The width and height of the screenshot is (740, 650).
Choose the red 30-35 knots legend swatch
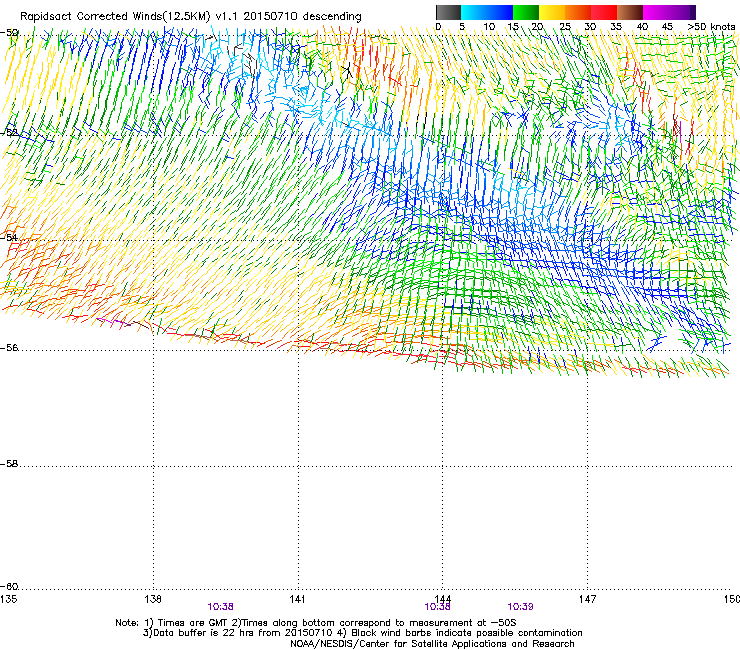coord(604,12)
